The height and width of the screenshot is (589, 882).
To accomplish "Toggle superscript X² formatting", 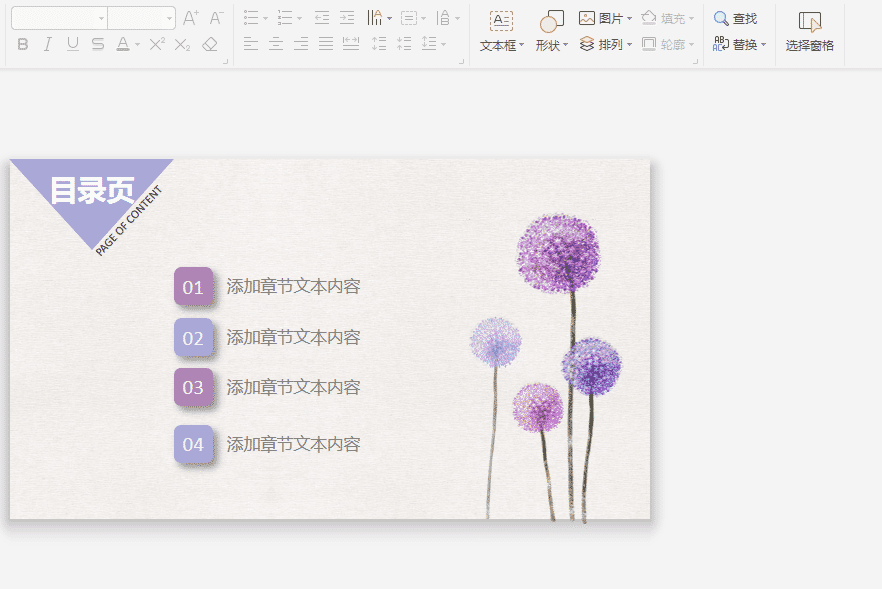I will coord(157,44).
